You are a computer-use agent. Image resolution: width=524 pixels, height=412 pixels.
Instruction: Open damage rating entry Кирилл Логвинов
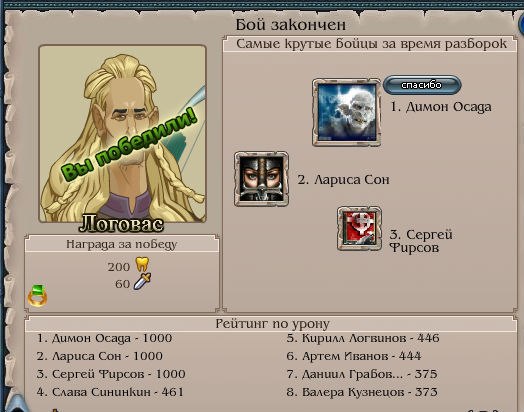coord(363,338)
